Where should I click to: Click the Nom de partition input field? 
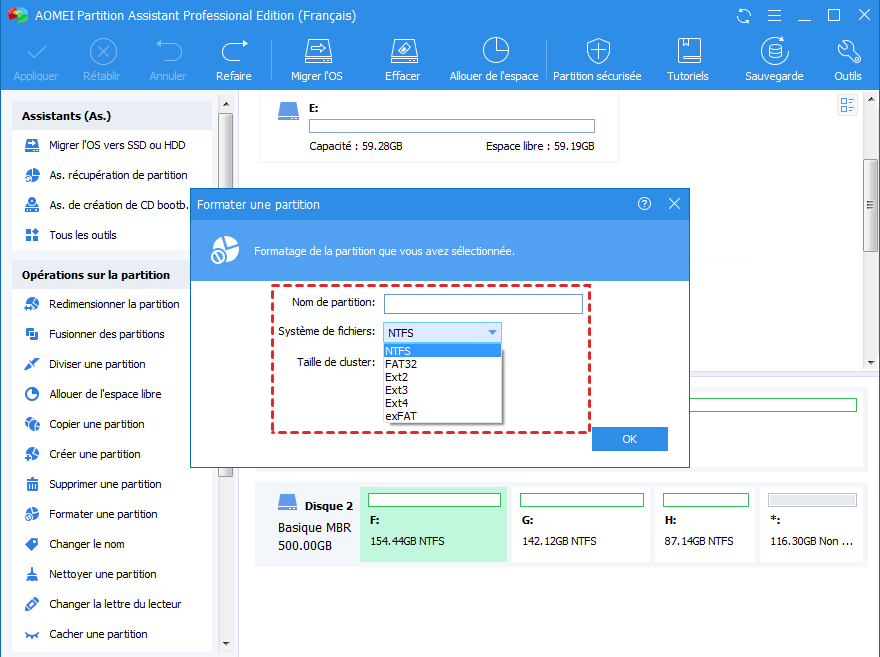(x=483, y=304)
